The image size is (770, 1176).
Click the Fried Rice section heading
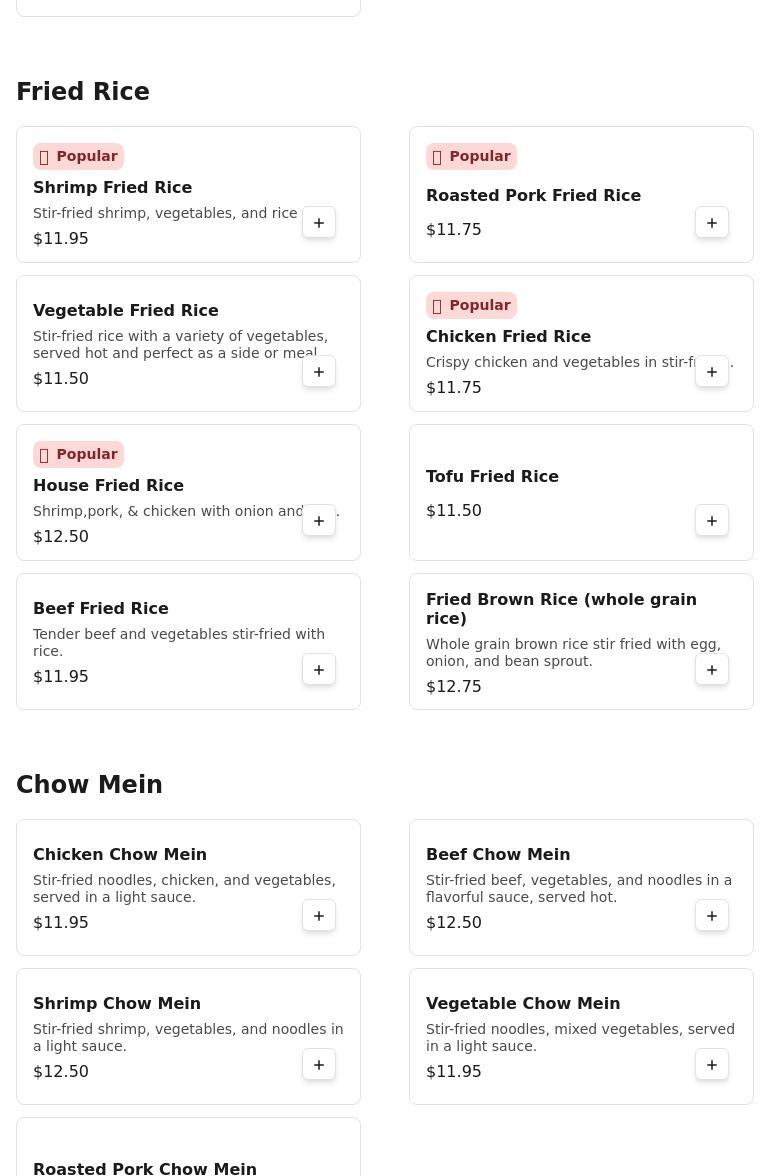click(x=83, y=92)
